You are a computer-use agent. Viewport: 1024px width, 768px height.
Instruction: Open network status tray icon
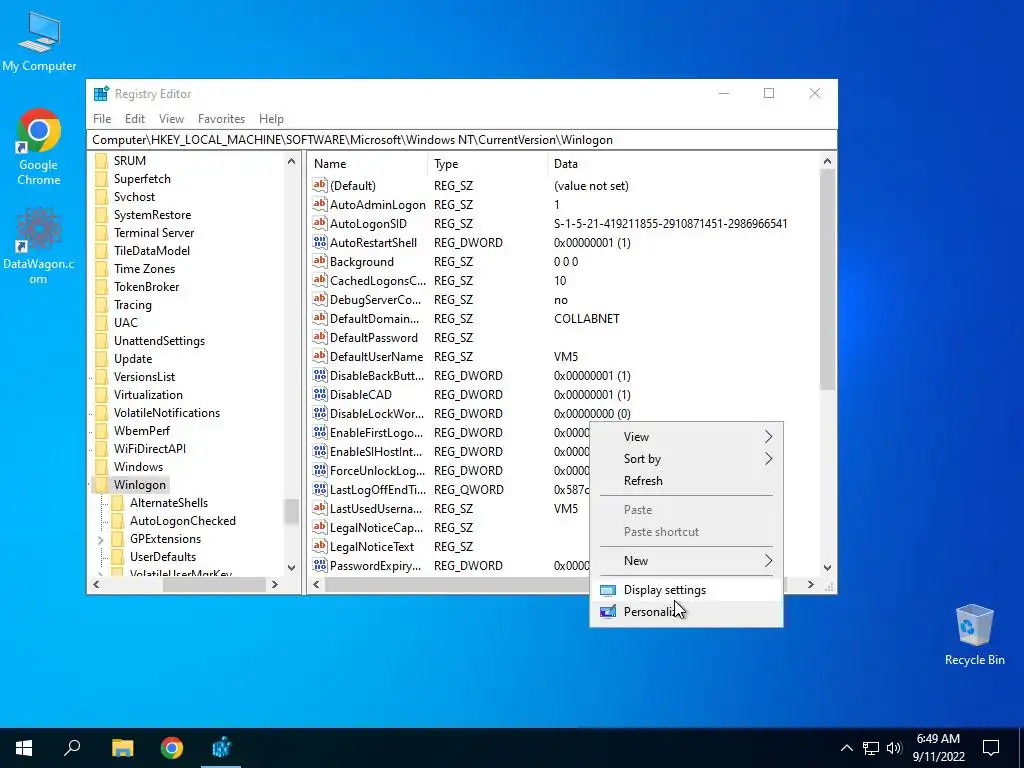871,748
